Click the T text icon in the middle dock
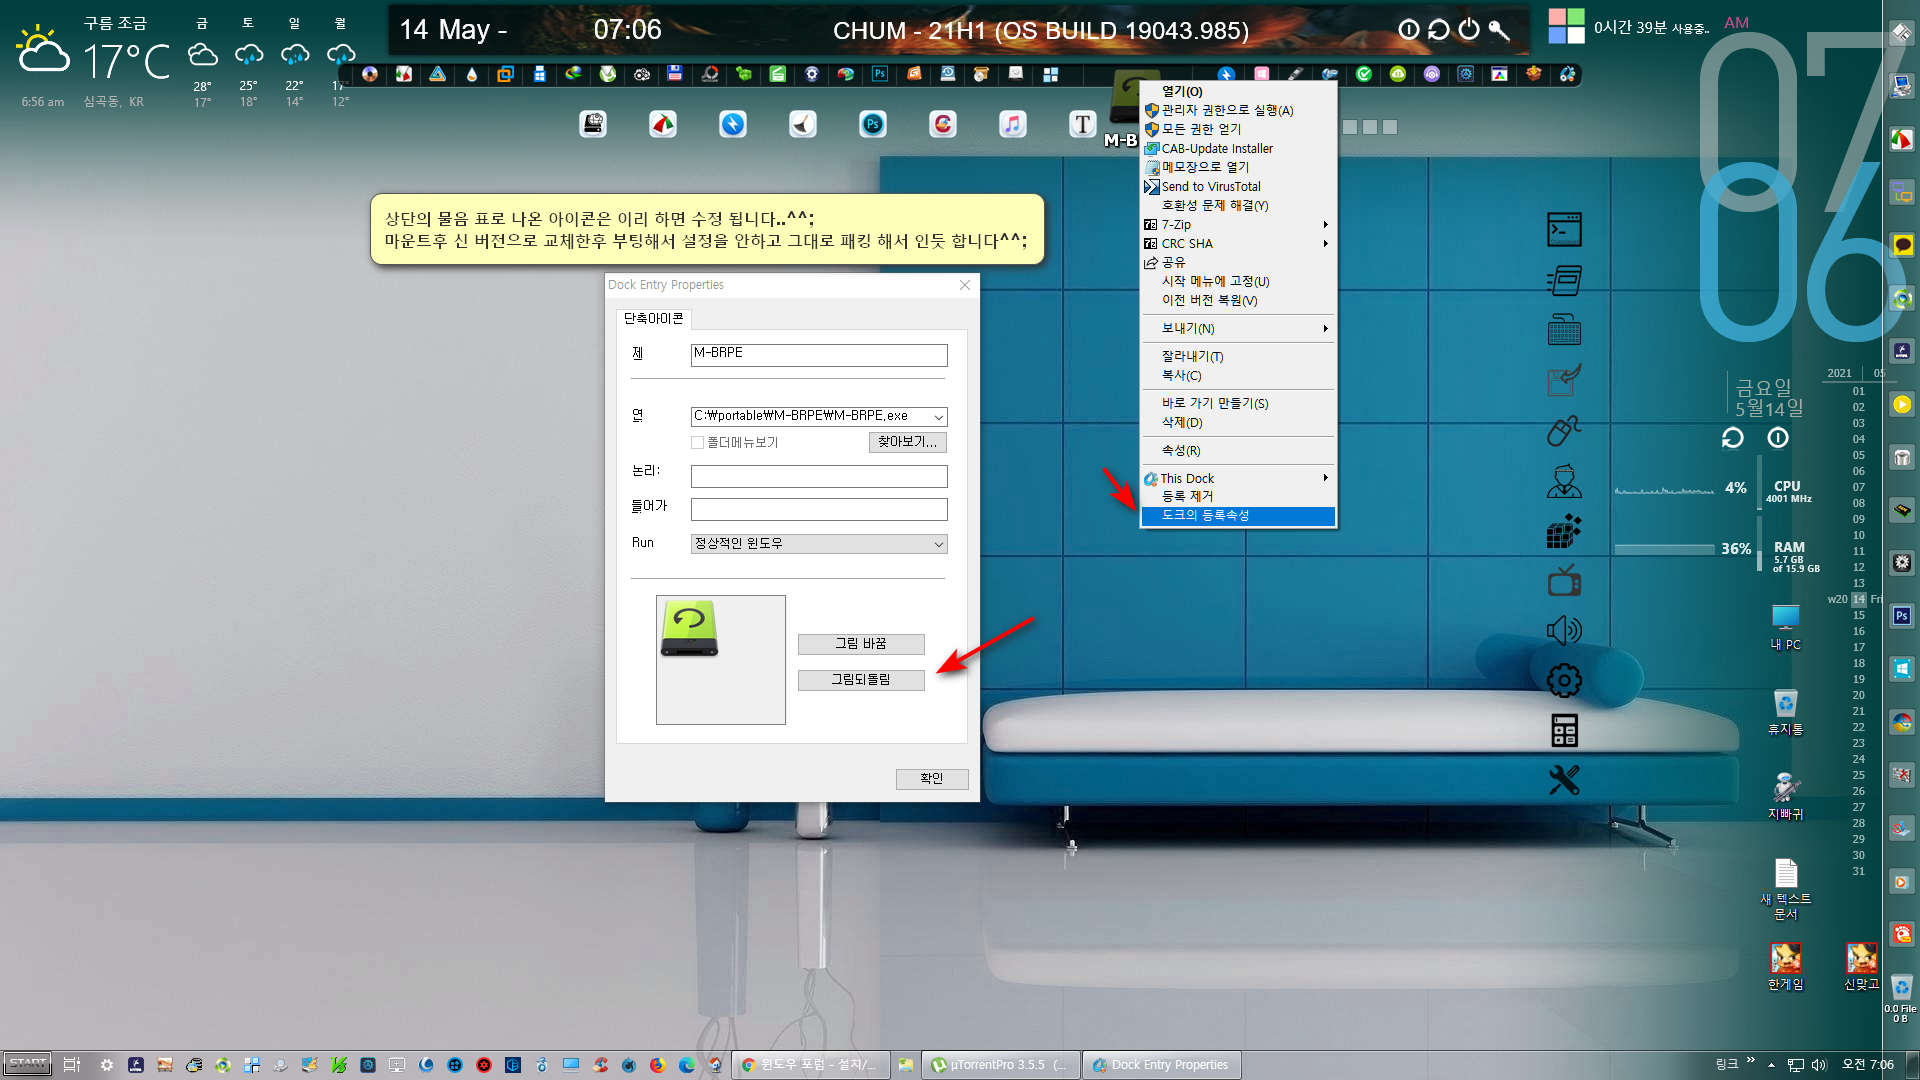Screen dimensions: 1920x1080 pyautogui.click(x=1083, y=124)
